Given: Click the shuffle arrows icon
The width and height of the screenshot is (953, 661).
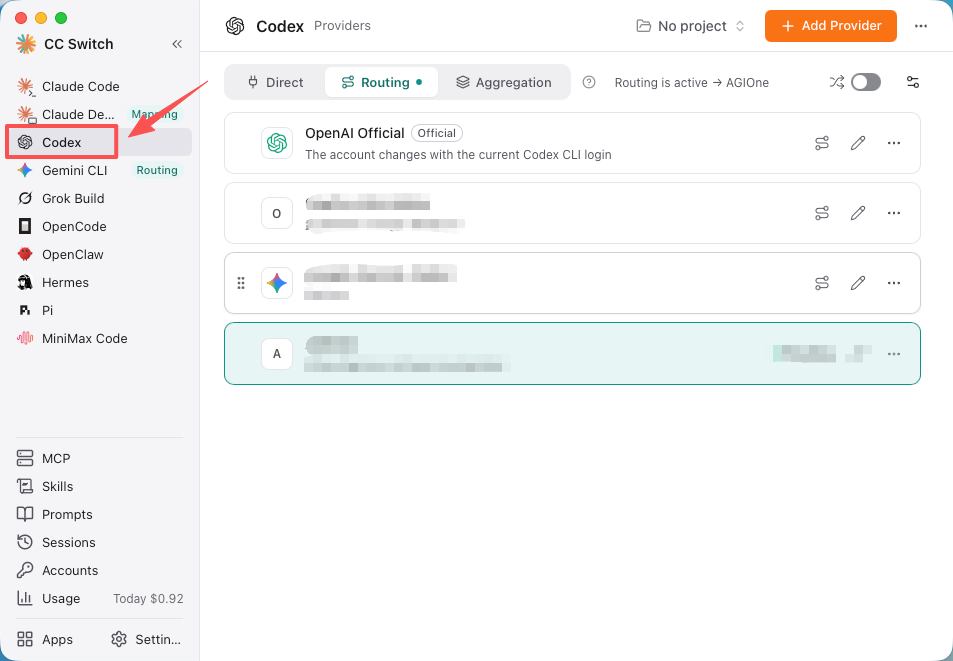Looking at the screenshot, I should coord(837,82).
